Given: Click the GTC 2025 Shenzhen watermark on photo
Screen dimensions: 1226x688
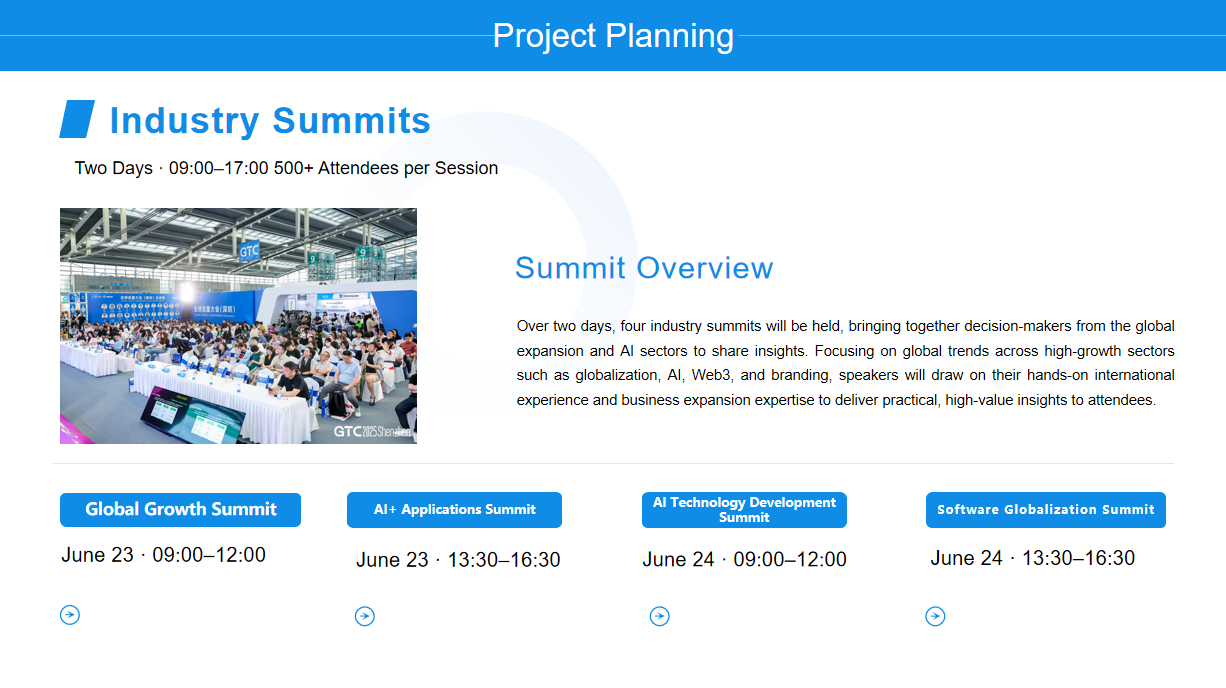Looking at the screenshot, I should tap(372, 431).
